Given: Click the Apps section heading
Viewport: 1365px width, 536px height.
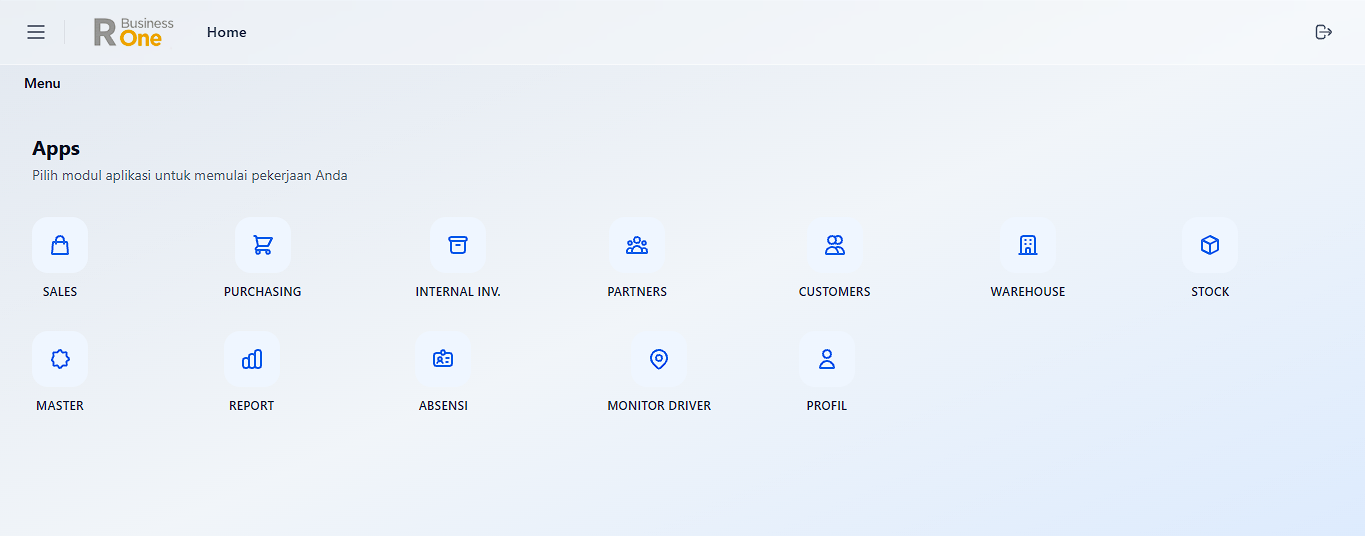Looking at the screenshot, I should 56,148.
